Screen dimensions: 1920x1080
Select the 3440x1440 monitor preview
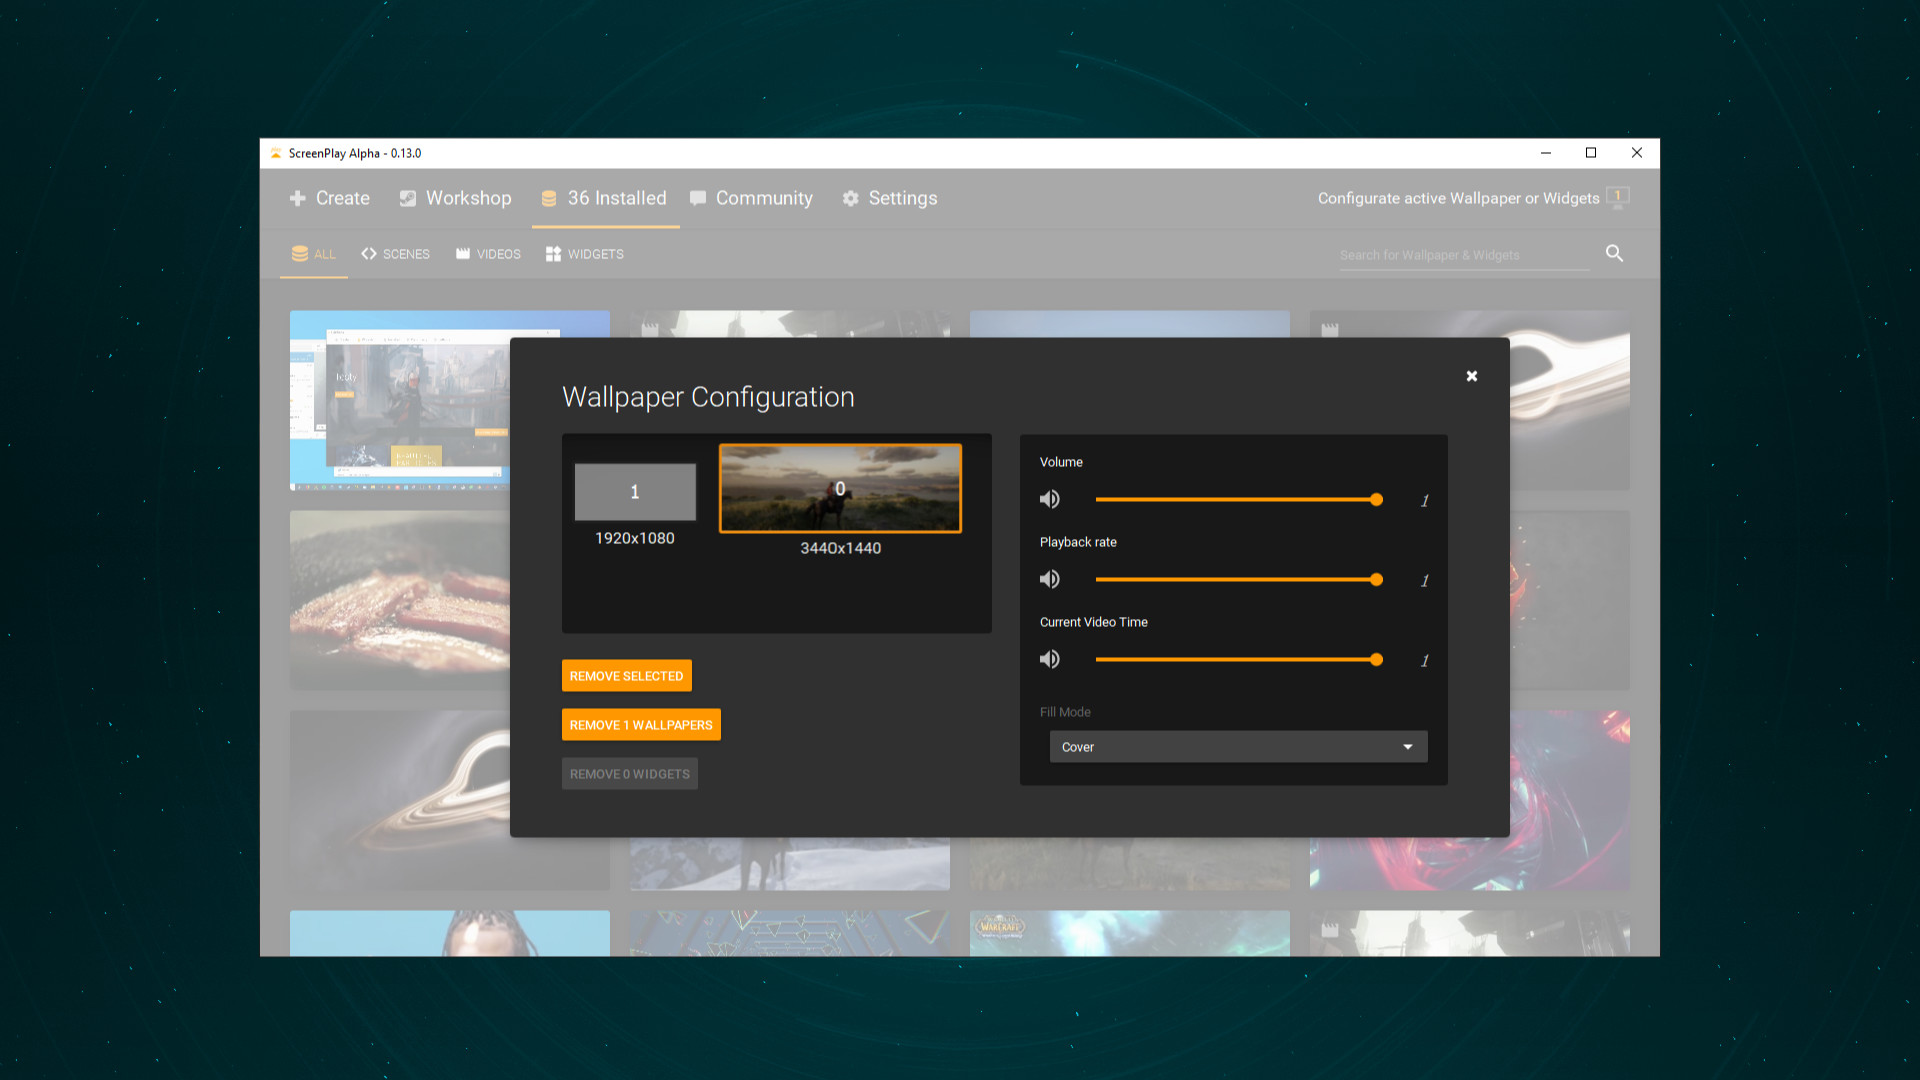pyautogui.click(x=840, y=489)
